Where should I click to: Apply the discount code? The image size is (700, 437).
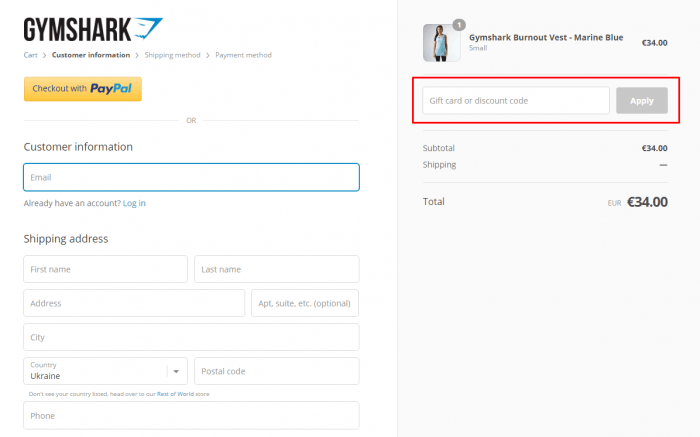(x=642, y=100)
